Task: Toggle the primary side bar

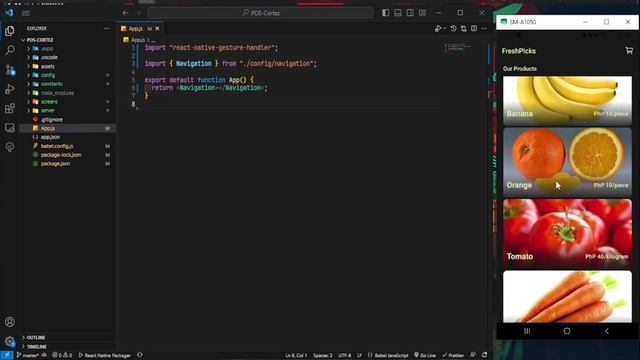Action: [386, 13]
